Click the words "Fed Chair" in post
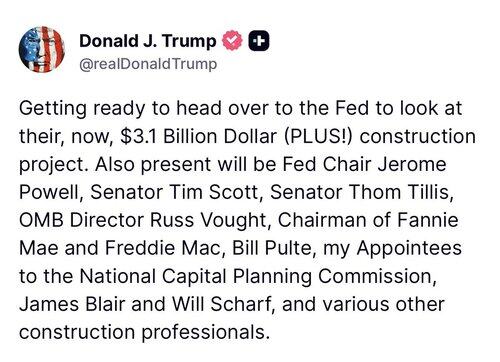 coord(327,164)
